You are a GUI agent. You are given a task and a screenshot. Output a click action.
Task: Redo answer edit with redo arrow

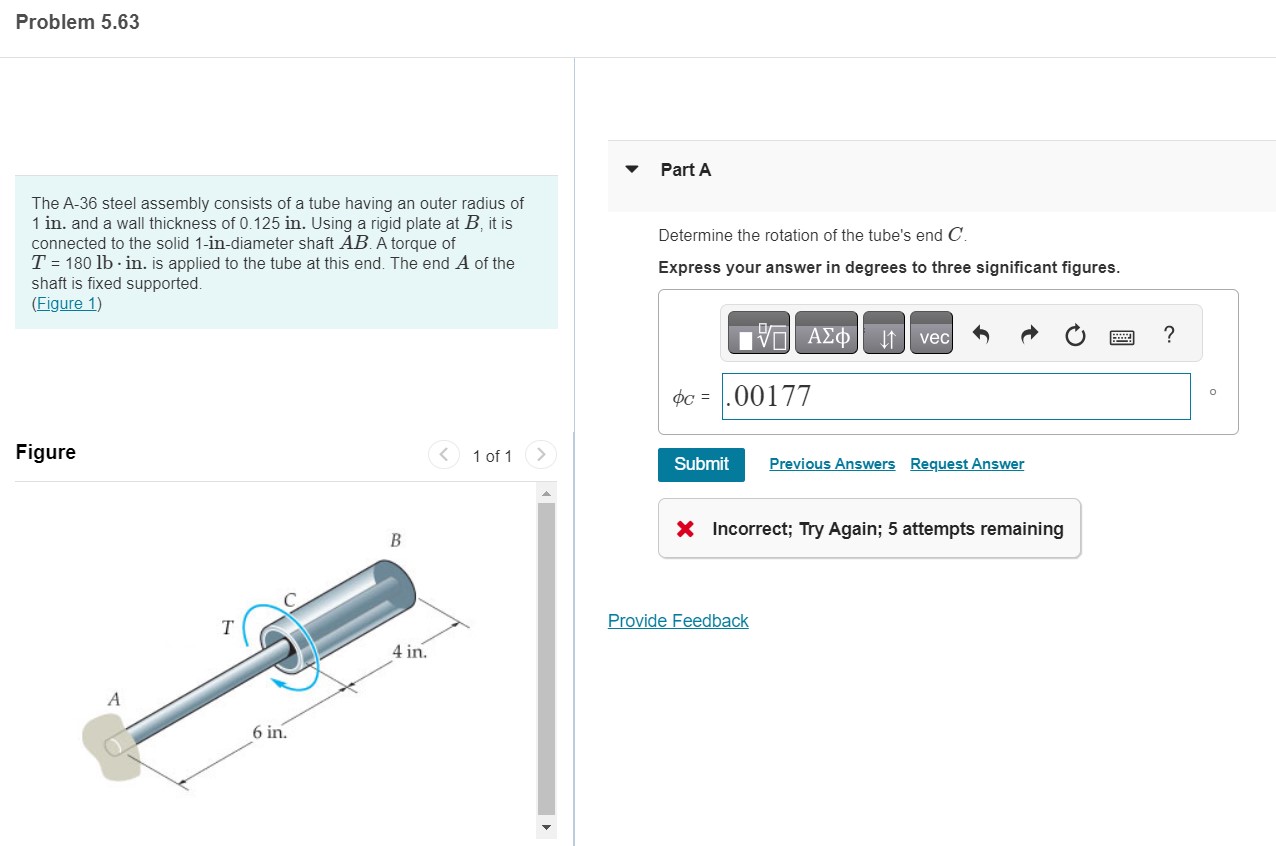click(x=1028, y=336)
